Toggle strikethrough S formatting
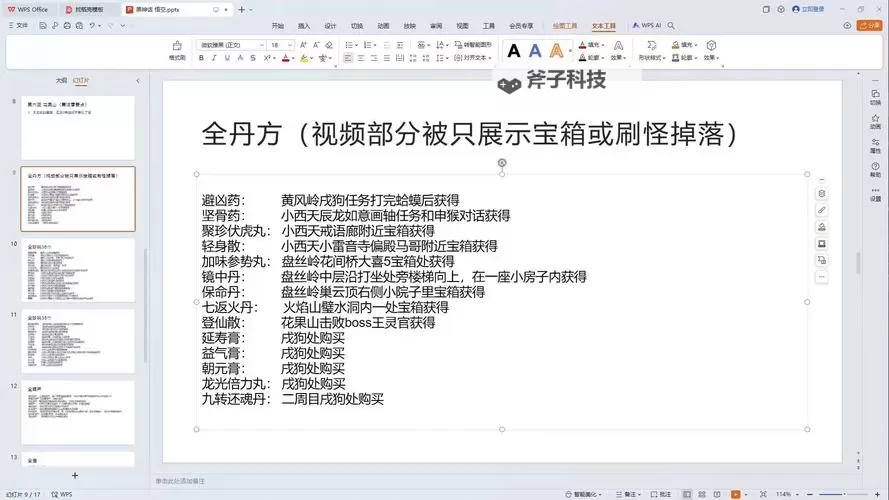The width and height of the screenshot is (889, 500). tap(253, 58)
